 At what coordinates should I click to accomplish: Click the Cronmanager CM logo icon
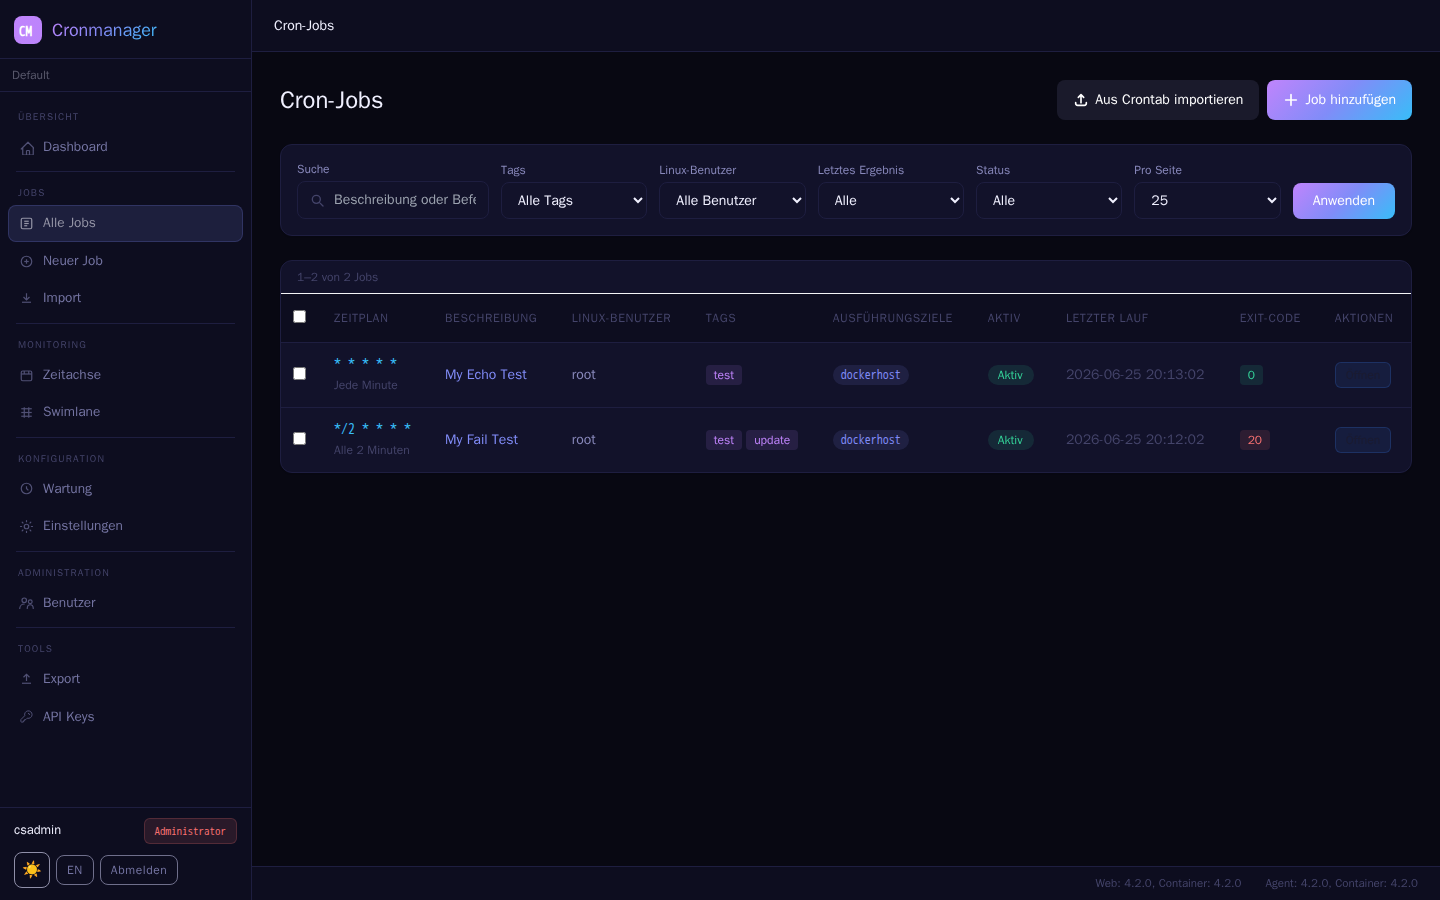(x=28, y=30)
